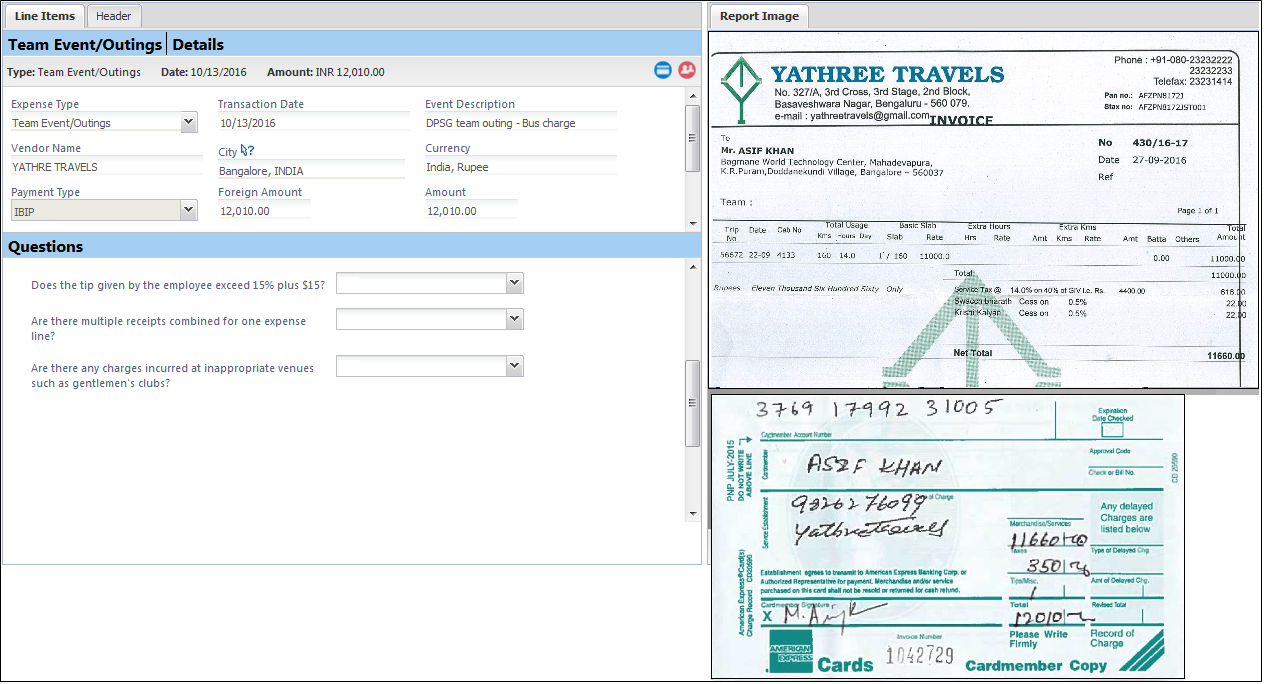
Task: Open the multiple receipts question dropdown
Action: coord(514,319)
